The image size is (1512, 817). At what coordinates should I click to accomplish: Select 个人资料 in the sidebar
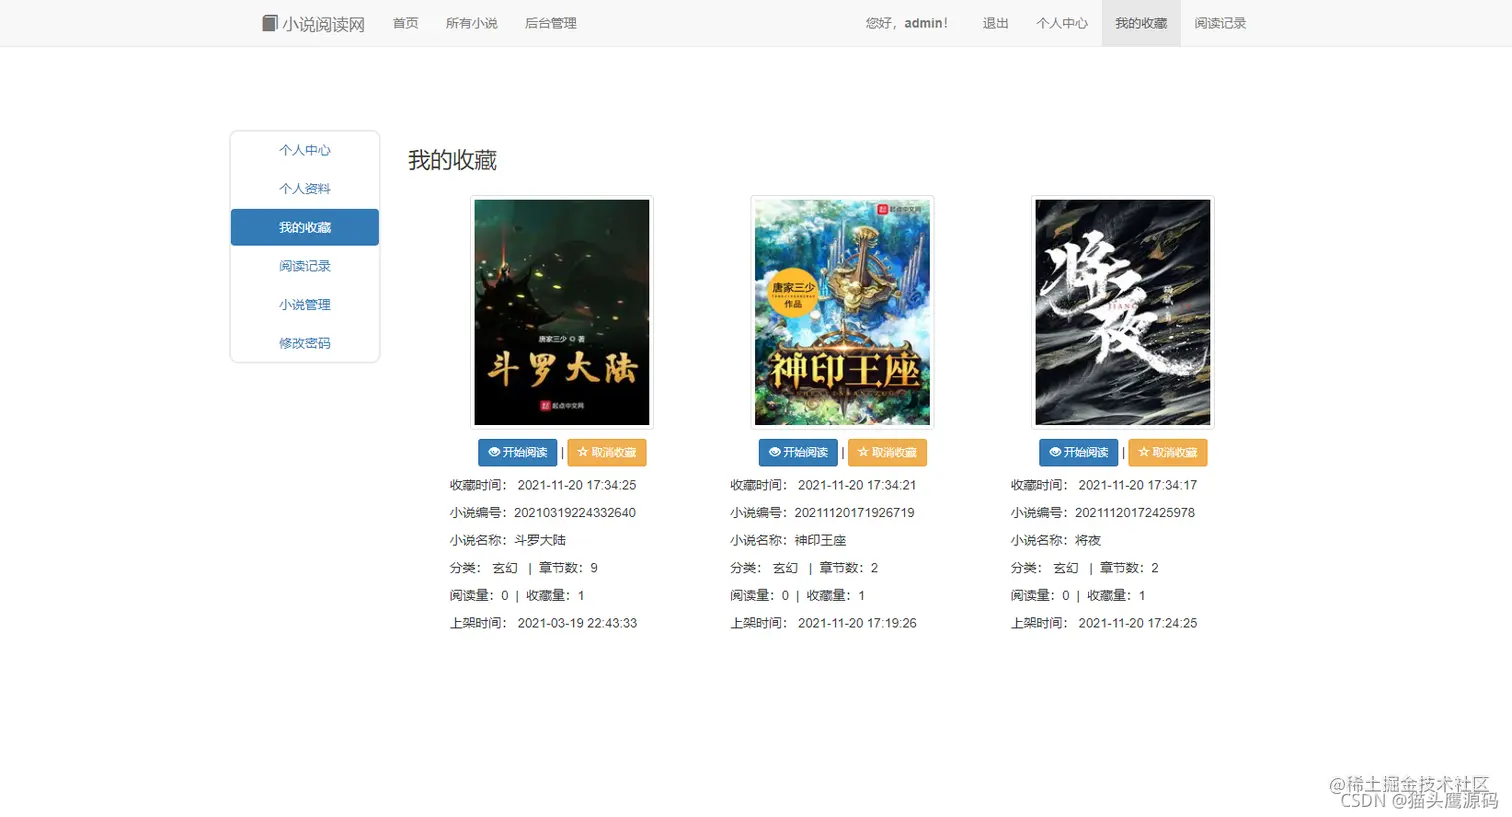pos(305,189)
